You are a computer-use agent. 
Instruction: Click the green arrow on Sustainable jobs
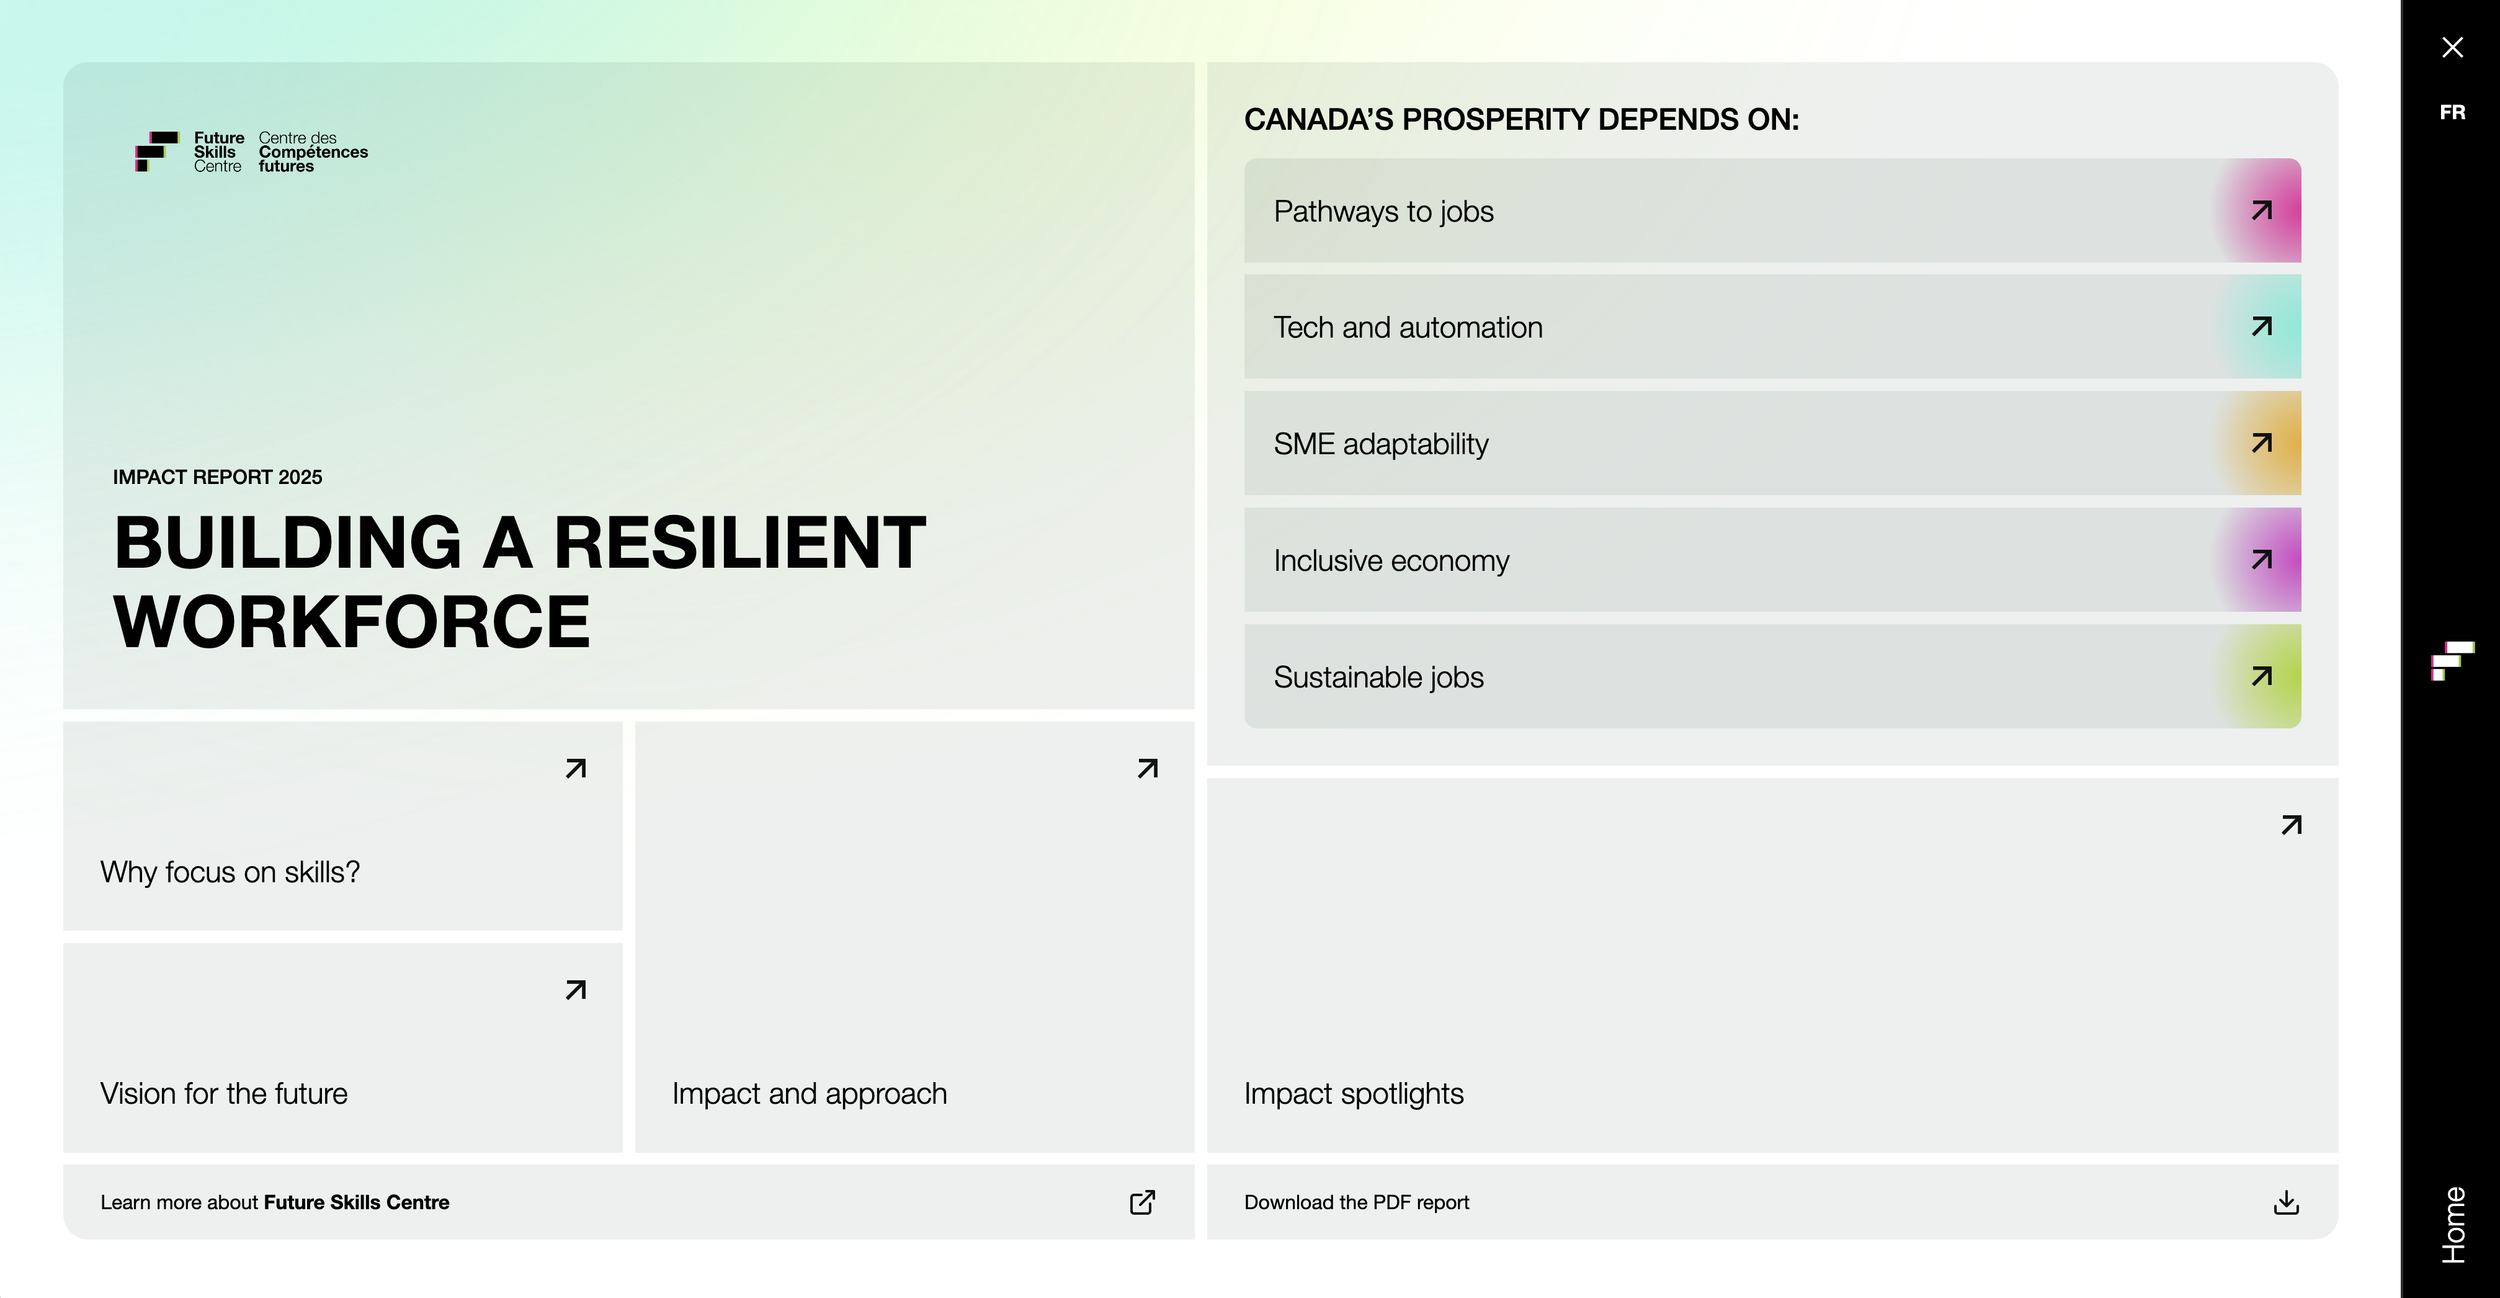(2261, 676)
